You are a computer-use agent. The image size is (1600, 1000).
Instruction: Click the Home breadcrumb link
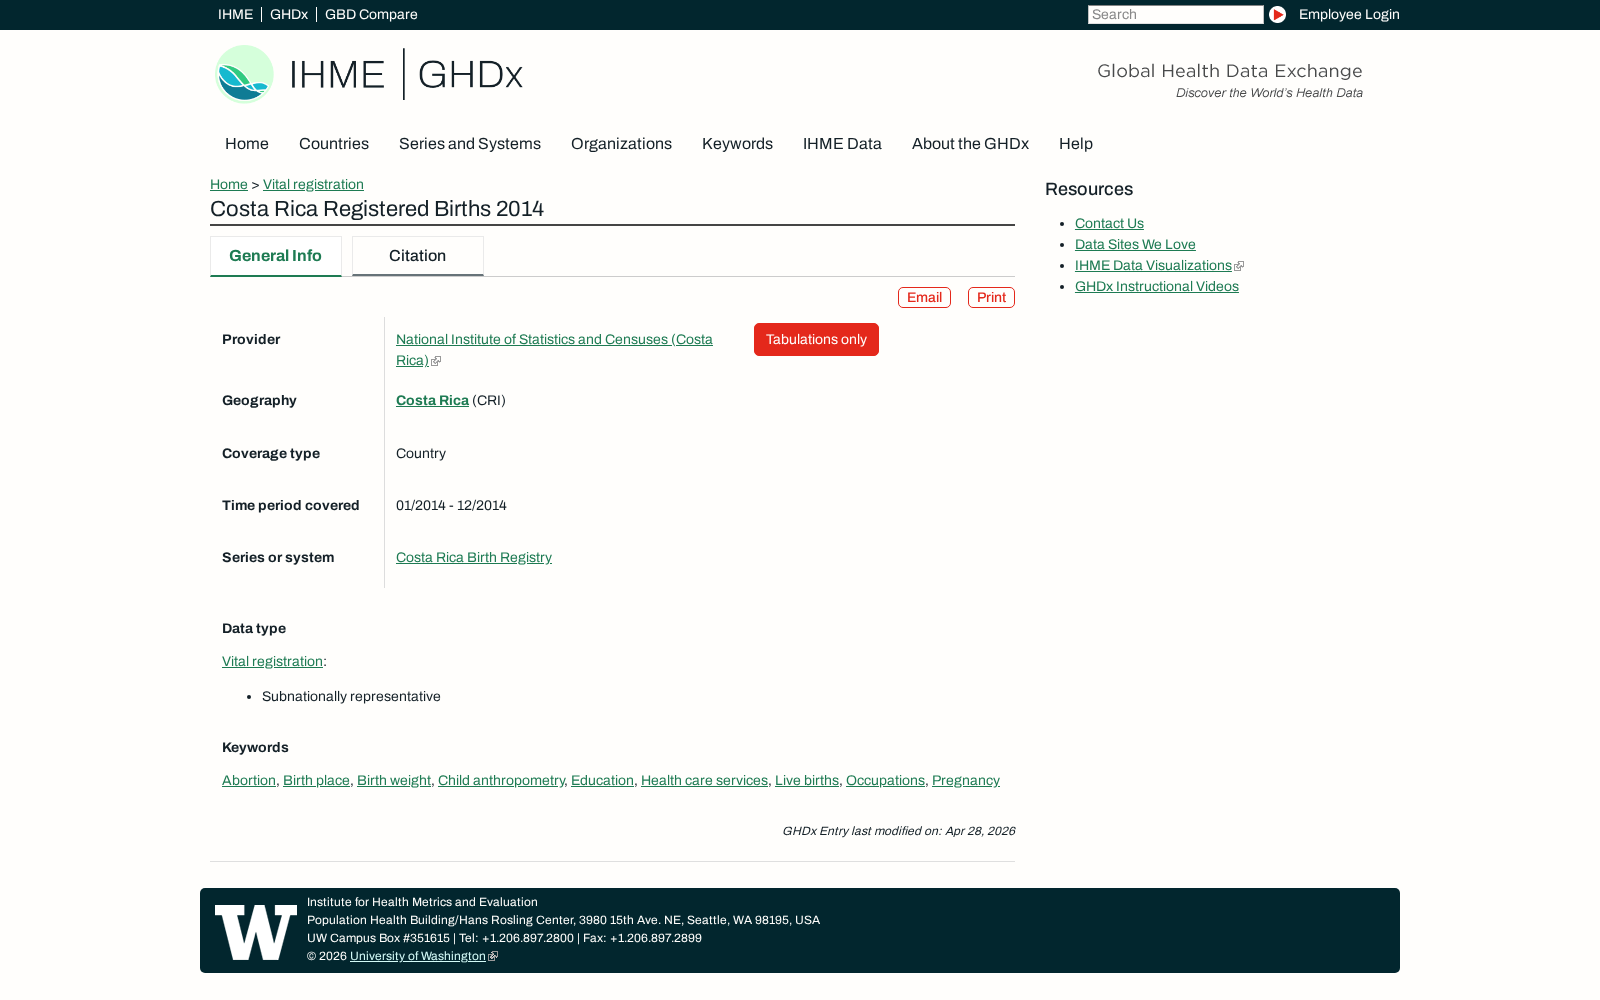229,184
